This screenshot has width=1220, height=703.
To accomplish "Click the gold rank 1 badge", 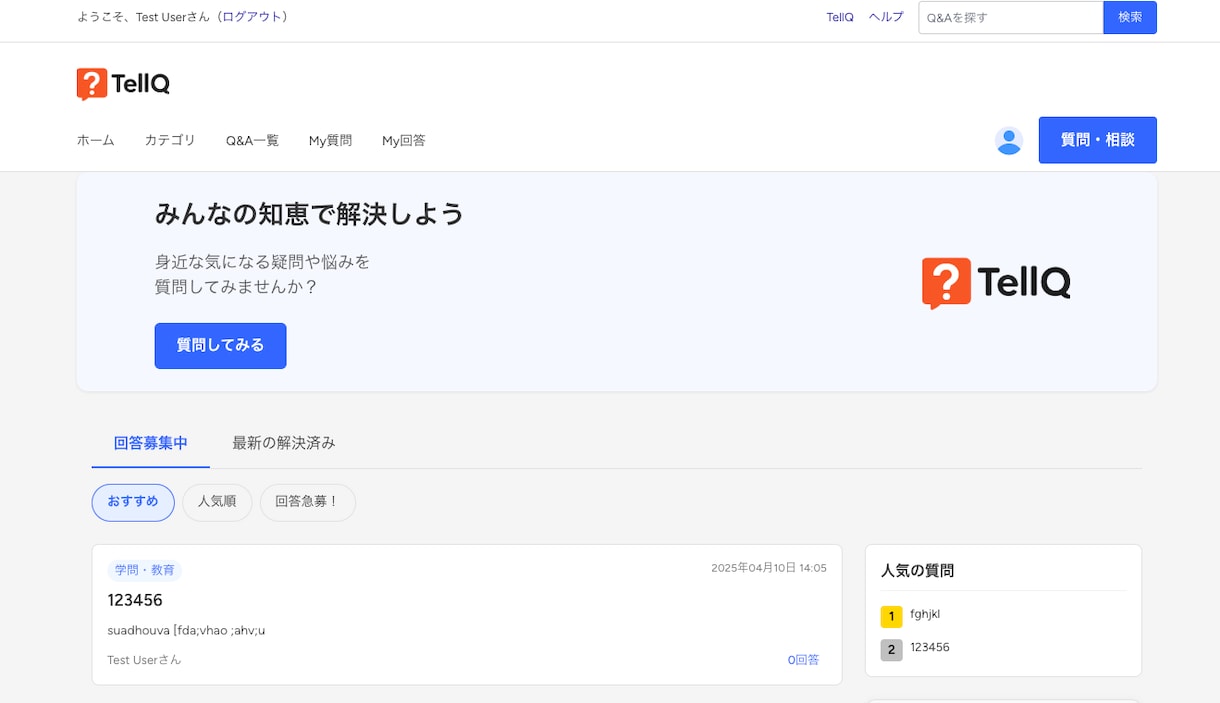I will [891, 616].
